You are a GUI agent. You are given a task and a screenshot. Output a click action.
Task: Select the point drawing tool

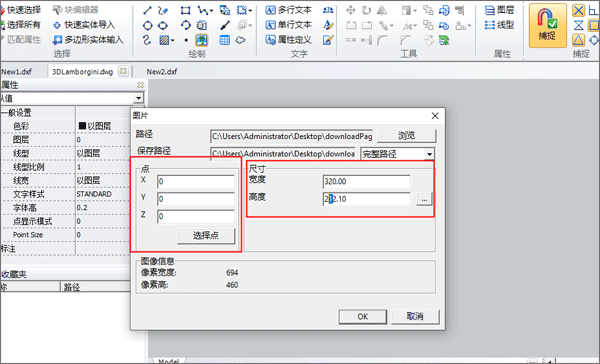186,40
